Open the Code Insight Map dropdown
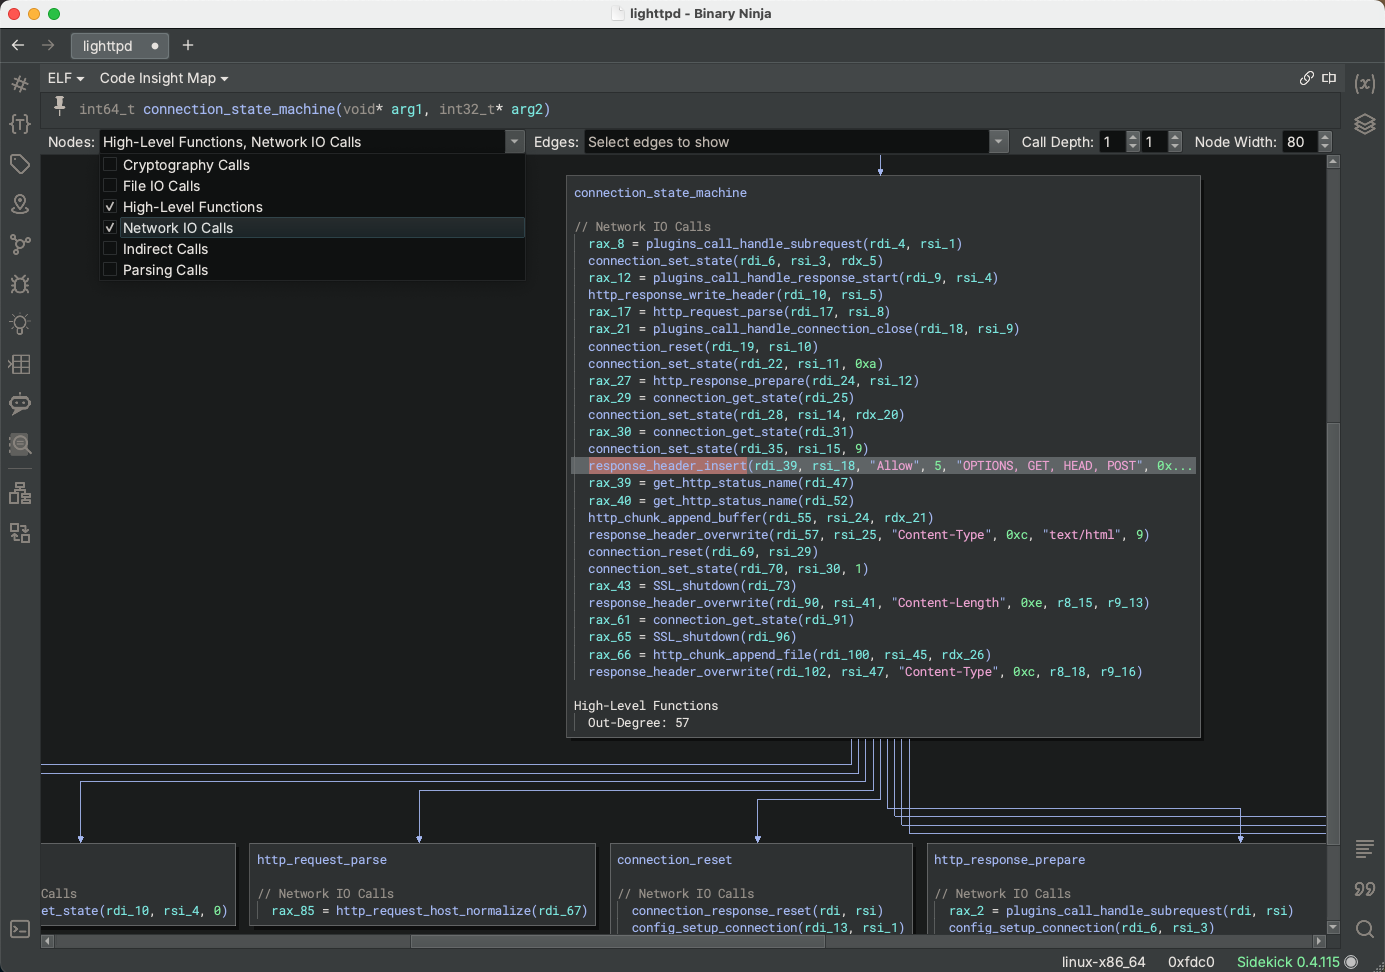 tap(164, 78)
